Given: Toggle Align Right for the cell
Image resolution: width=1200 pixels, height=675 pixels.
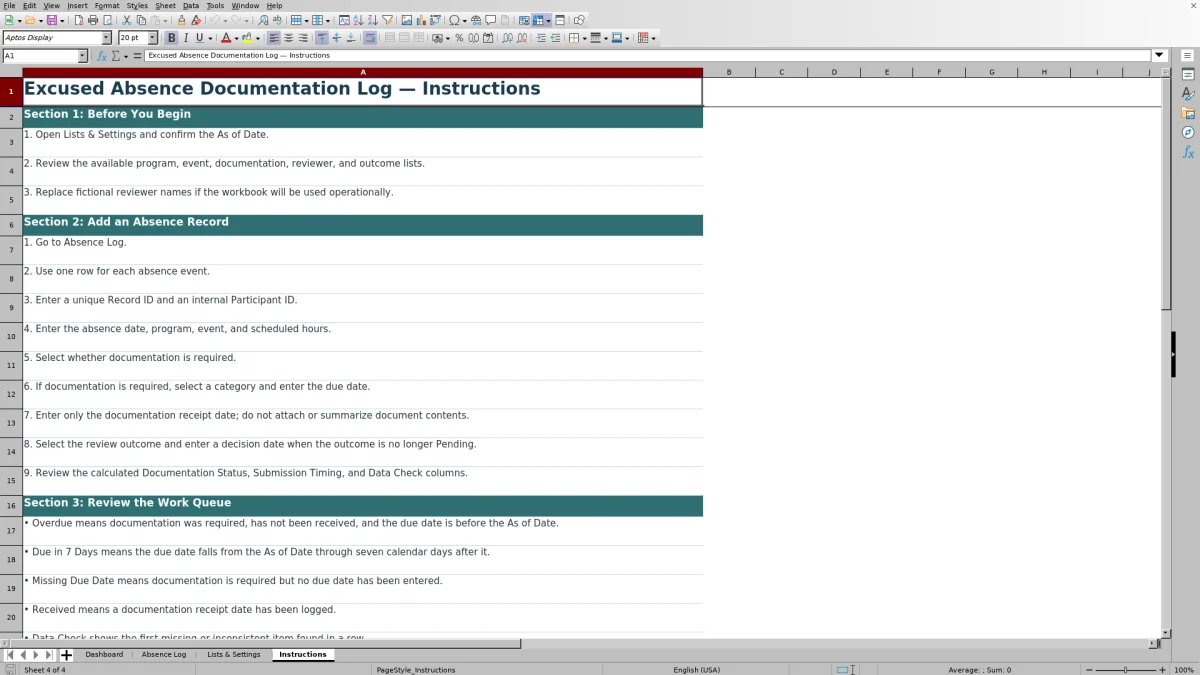Looking at the screenshot, I should [x=303, y=38].
